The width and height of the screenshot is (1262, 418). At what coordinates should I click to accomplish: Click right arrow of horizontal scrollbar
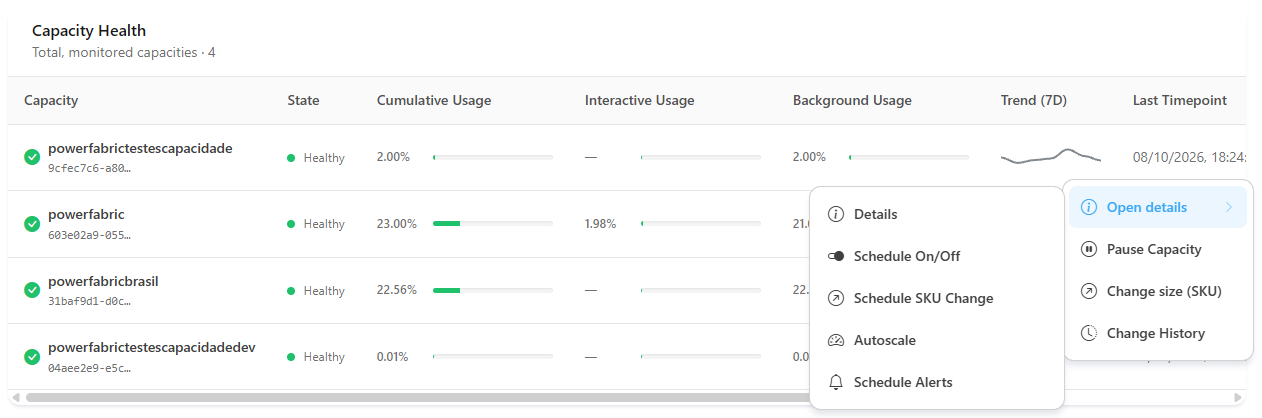(1239, 397)
